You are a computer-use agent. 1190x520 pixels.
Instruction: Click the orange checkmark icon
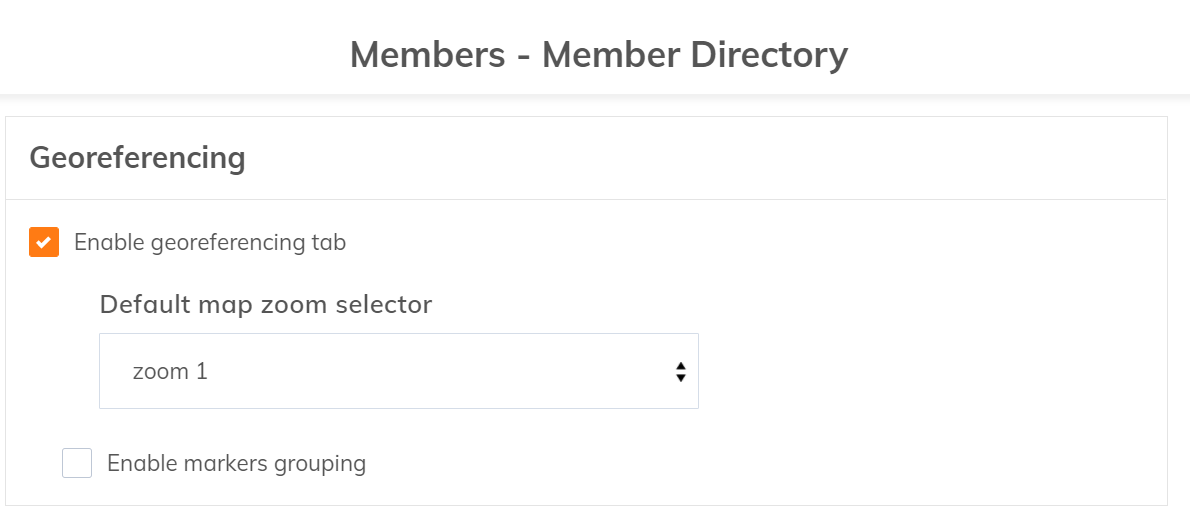pos(44,242)
